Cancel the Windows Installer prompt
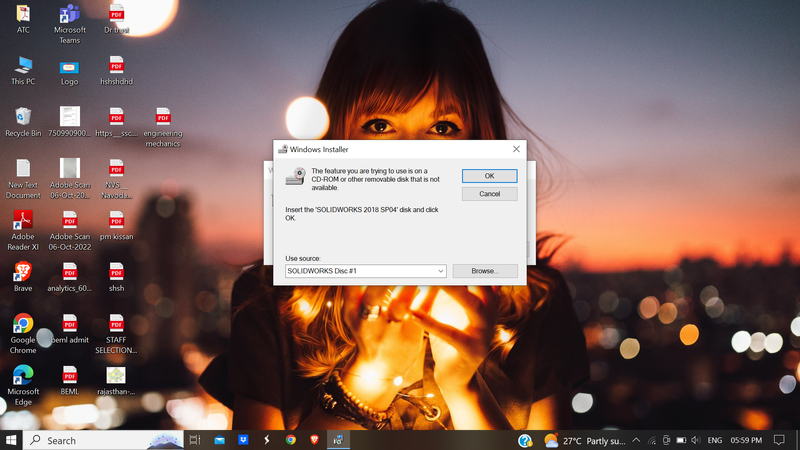 (x=489, y=194)
